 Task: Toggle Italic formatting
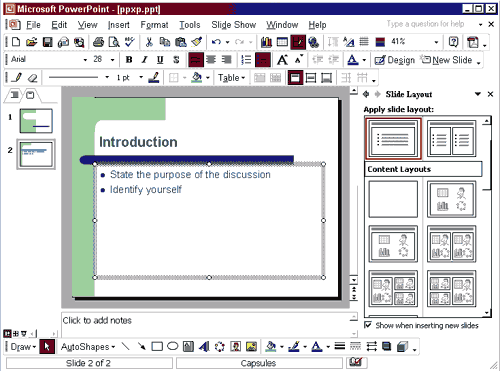tap(144, 60)
